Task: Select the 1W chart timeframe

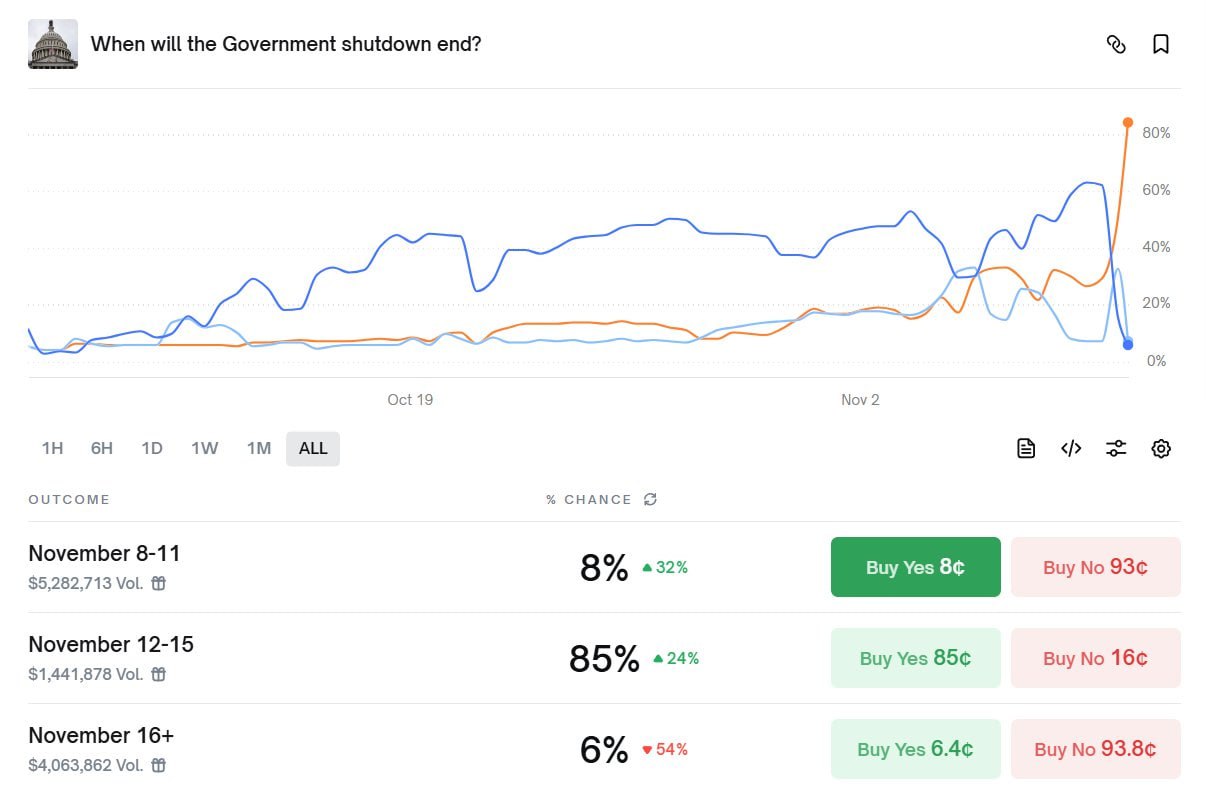Action: point(204,448)
